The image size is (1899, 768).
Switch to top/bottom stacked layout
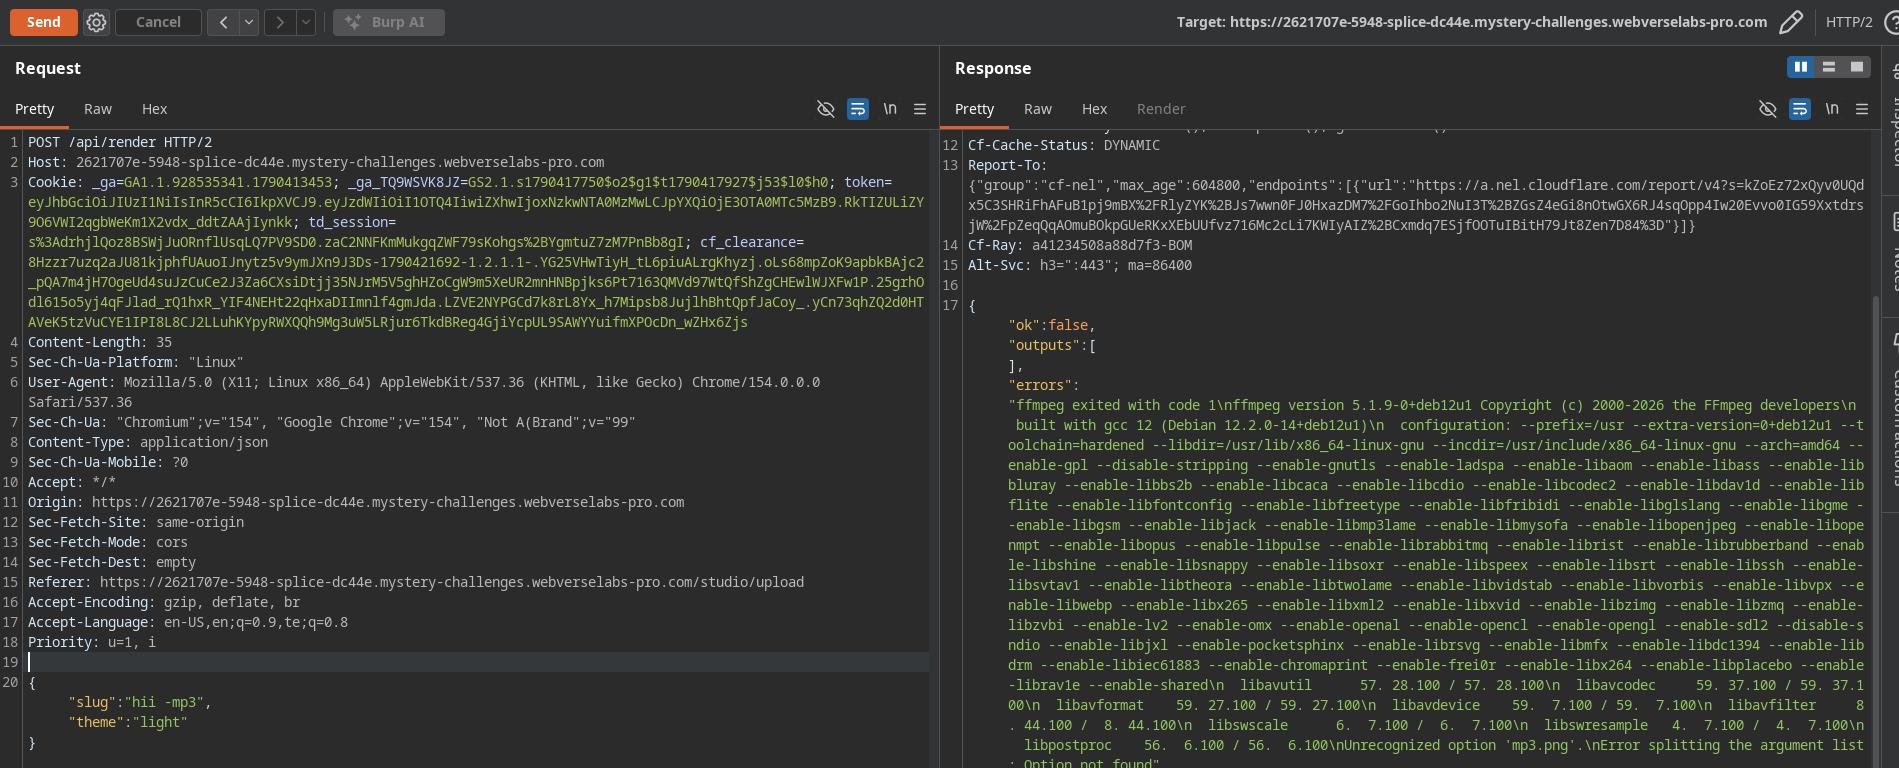click(1829, 67)
